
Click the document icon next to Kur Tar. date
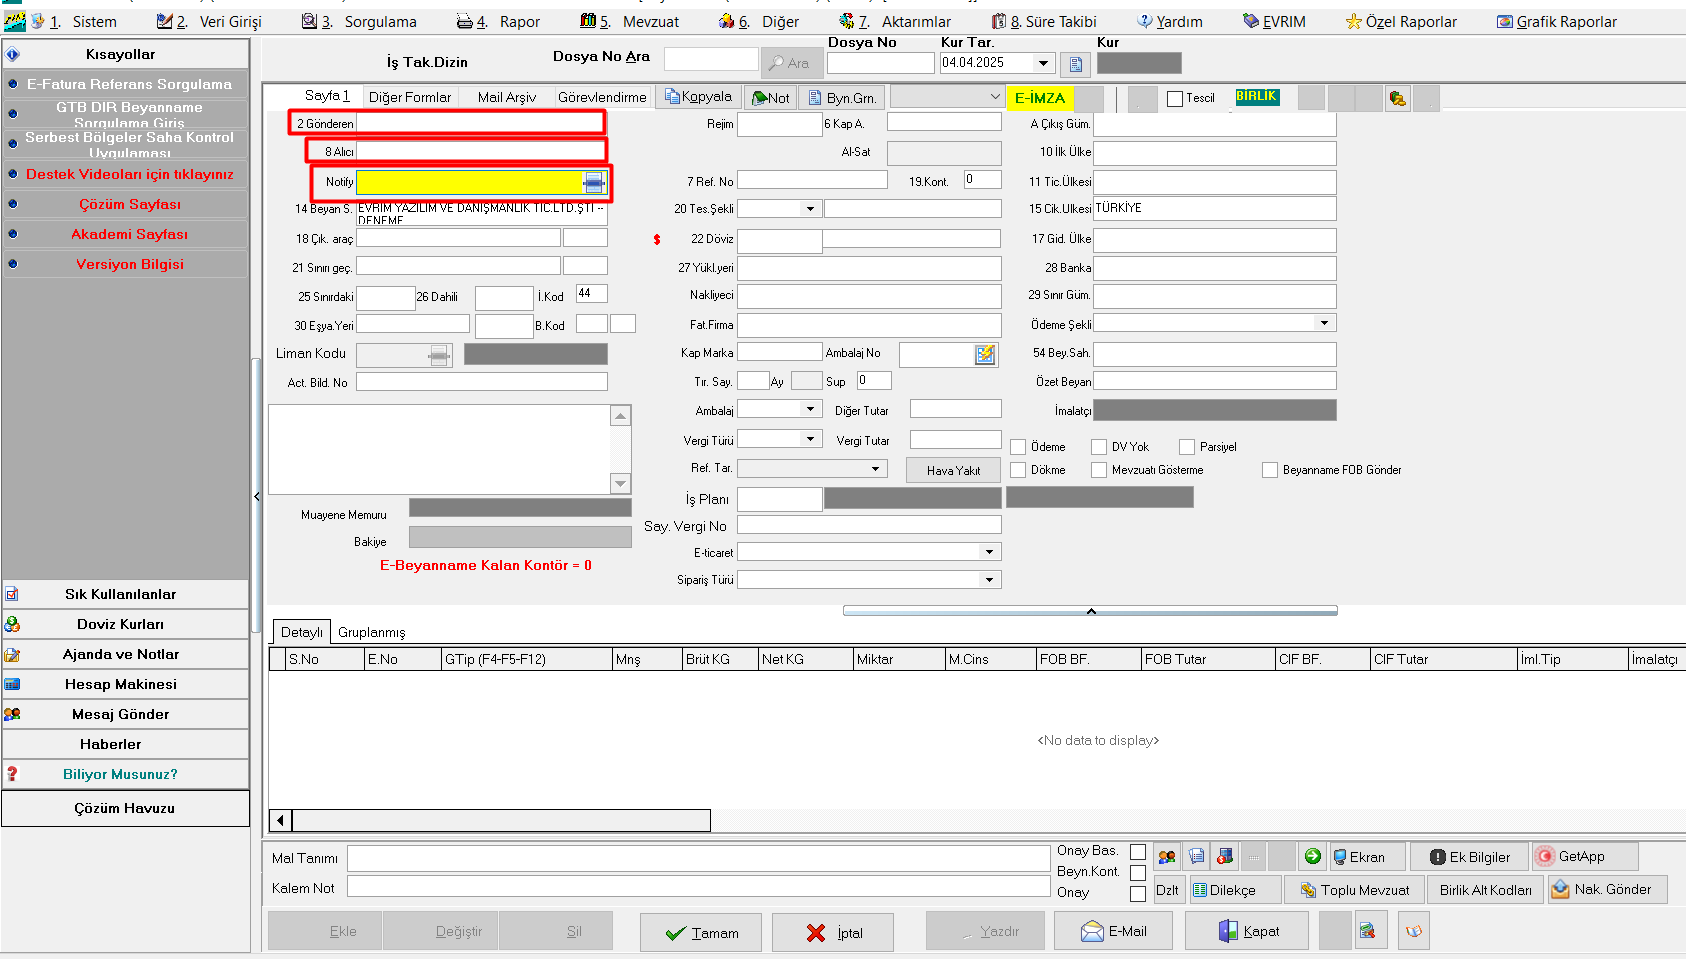click(1076, 64)
